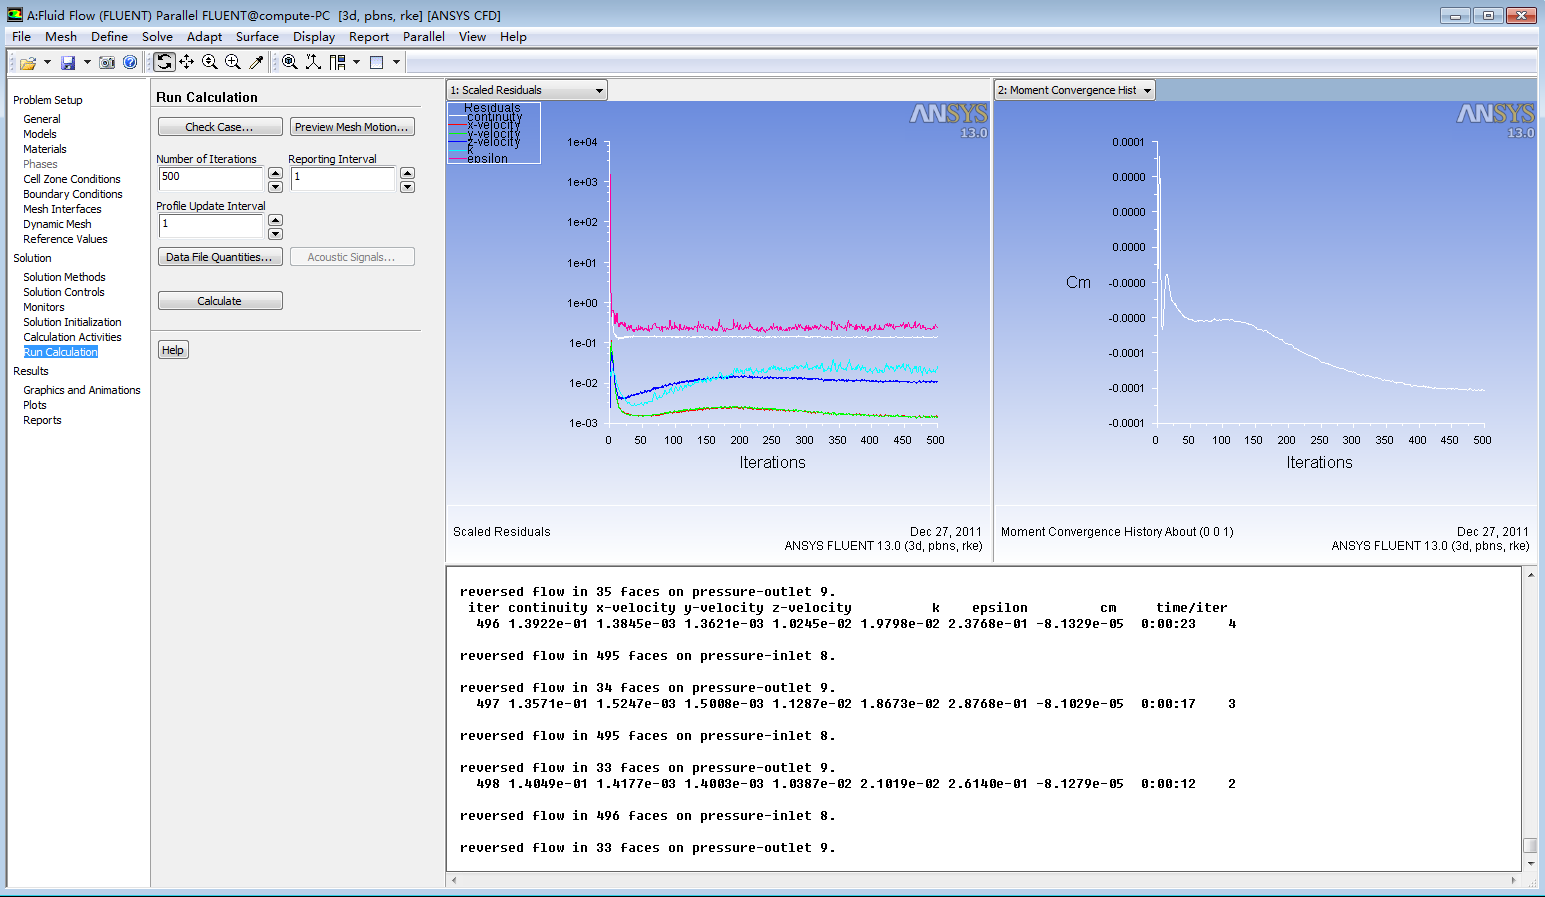Open help via the question mark icon
Viewport: 1545px width, 897px height.
click(x=130, y=63)
